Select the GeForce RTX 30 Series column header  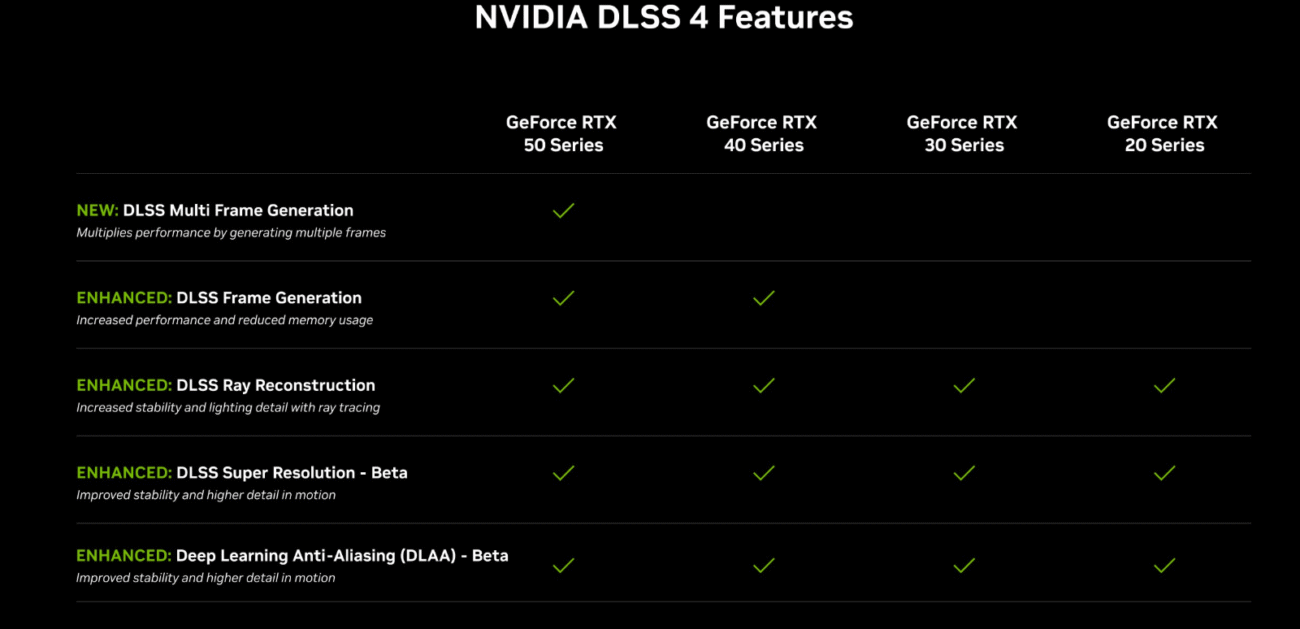[x=962, y=134]
